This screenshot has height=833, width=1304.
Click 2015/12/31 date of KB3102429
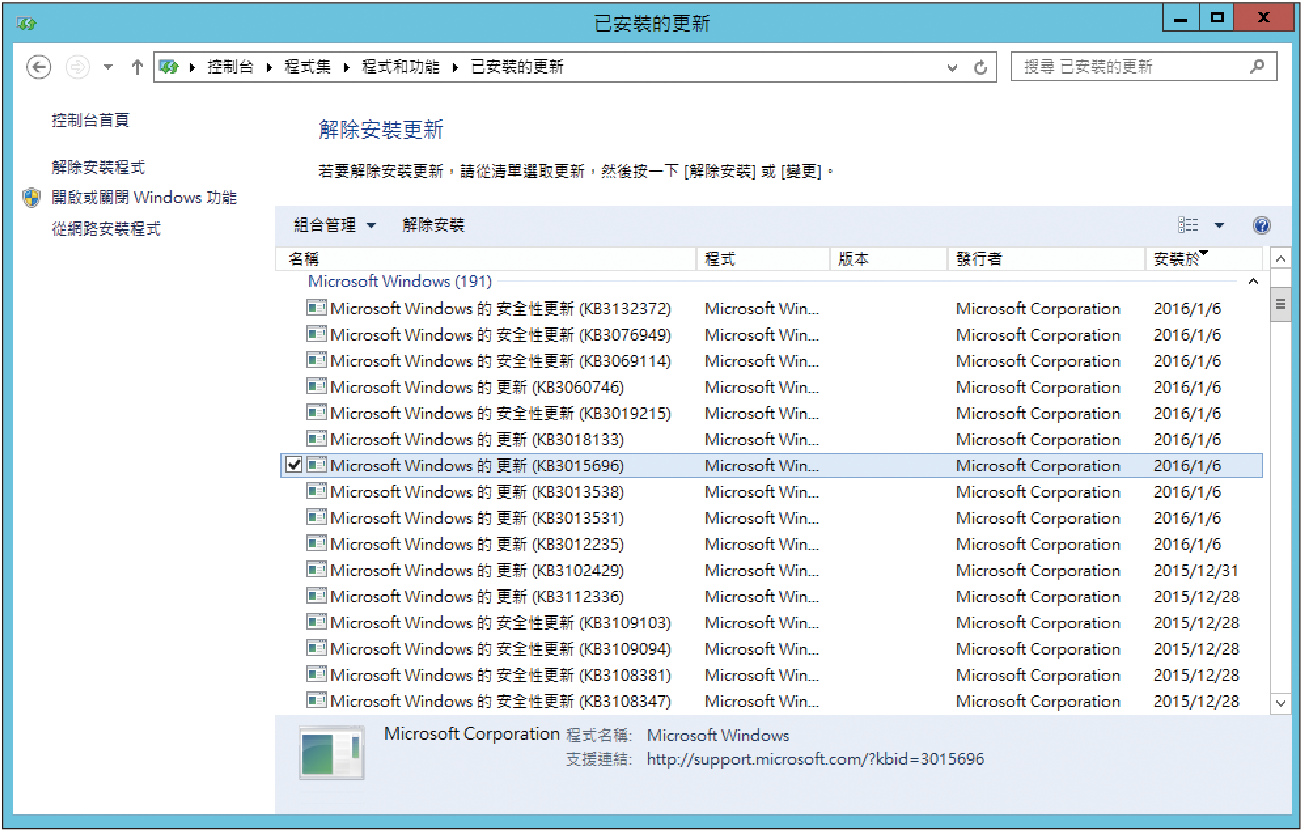coord(1197,570)
